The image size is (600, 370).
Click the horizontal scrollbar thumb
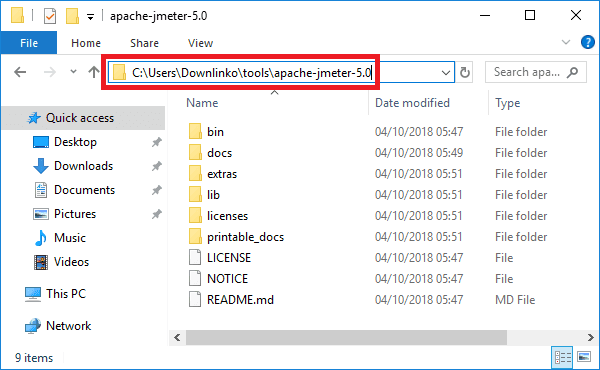click(x=346, y=337)
